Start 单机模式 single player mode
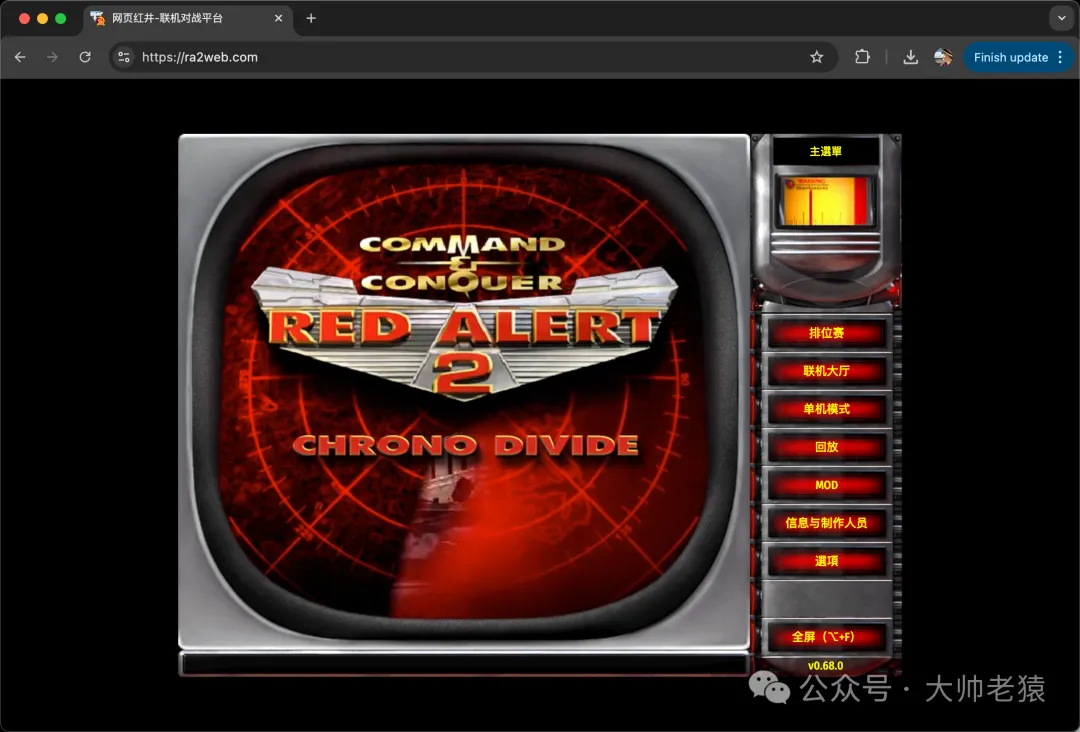 (x=826, y=409)
